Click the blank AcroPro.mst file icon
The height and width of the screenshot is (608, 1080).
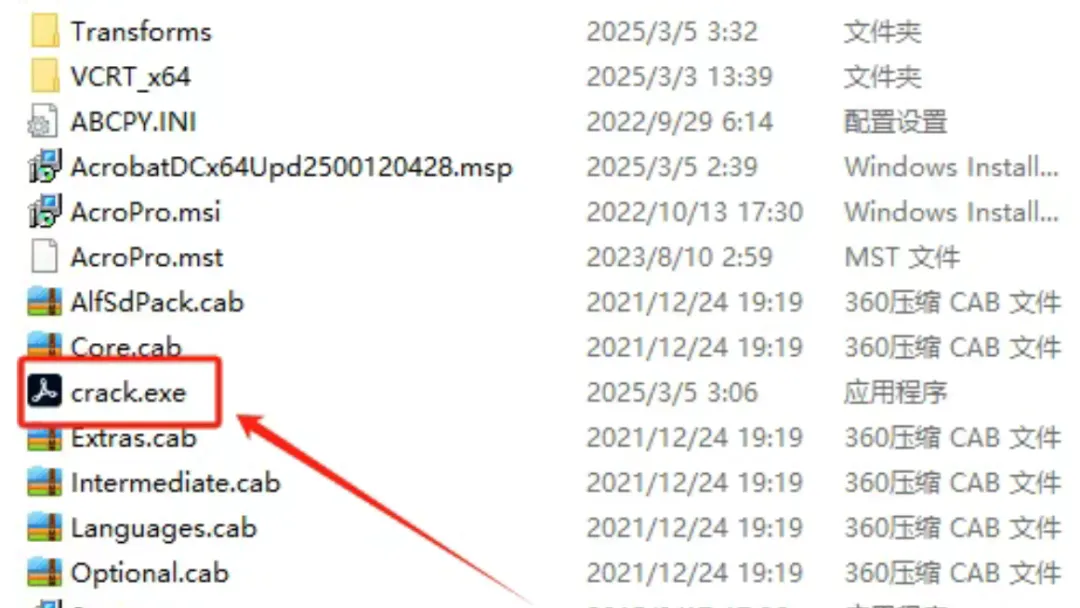pos(45,256)
